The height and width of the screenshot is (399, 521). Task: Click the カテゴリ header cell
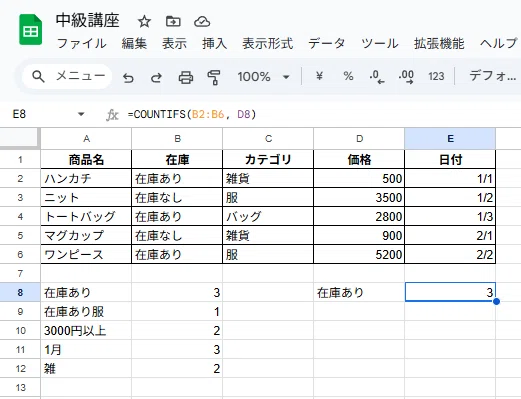268,160
